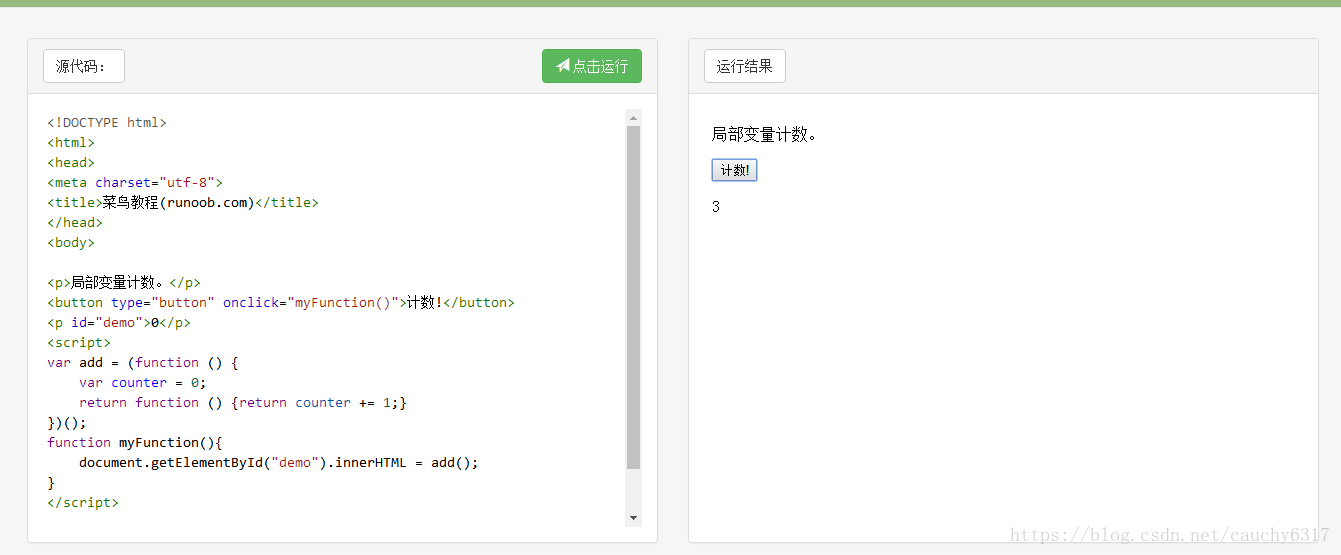Screen dimensions: 1341x555
Task: Click the blog.csdn.net watermark URL
Action: pos(1169,535)
